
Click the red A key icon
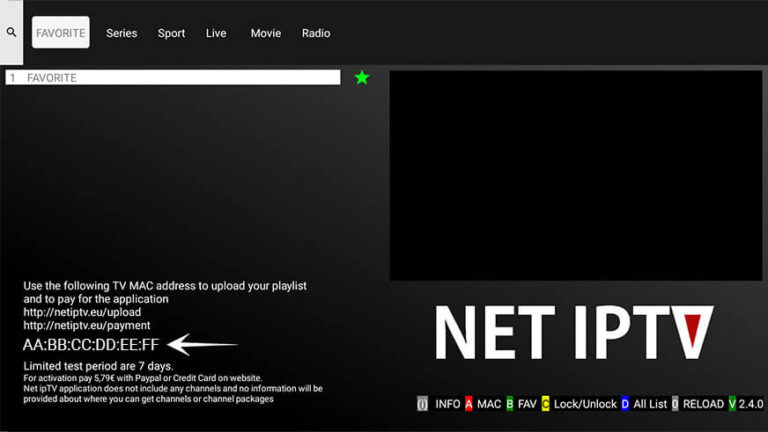pyautogui.click(x=469, y=404)
